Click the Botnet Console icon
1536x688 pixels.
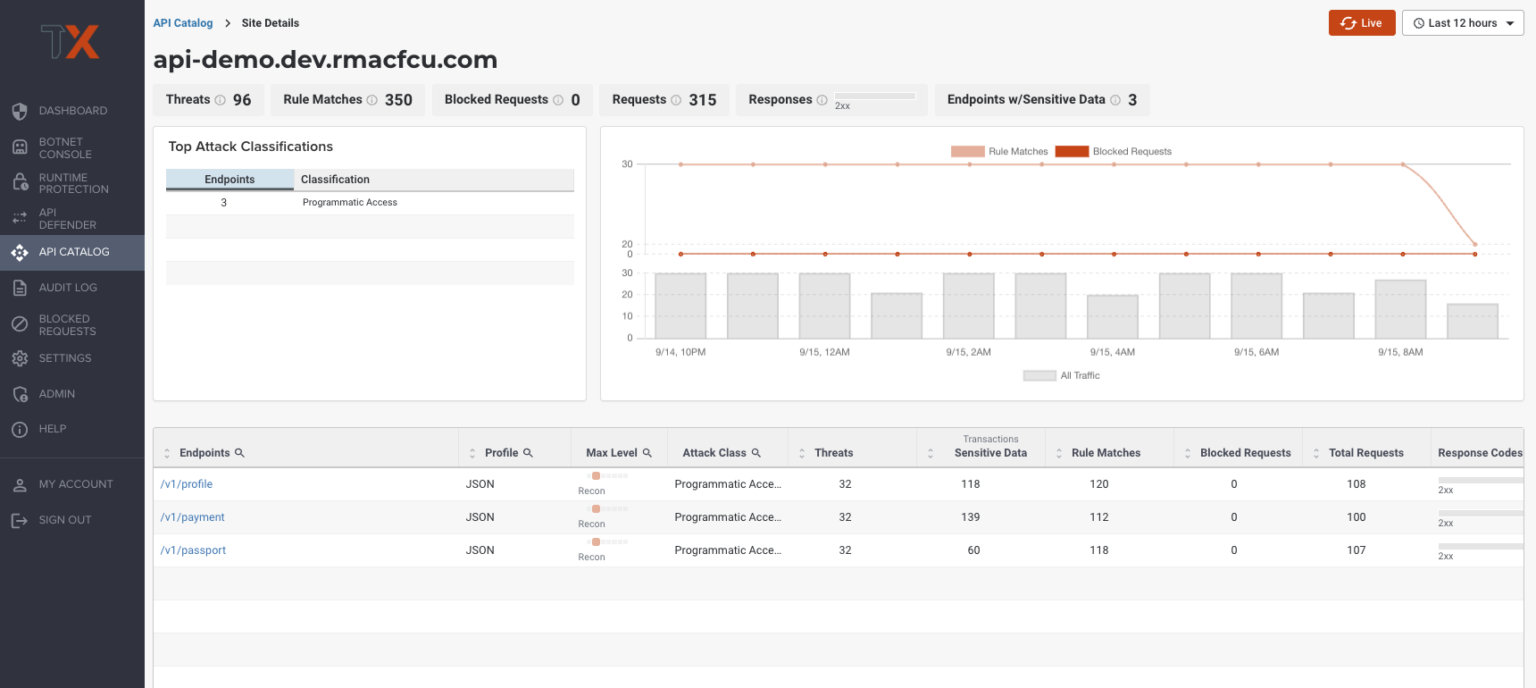(19, 148)
